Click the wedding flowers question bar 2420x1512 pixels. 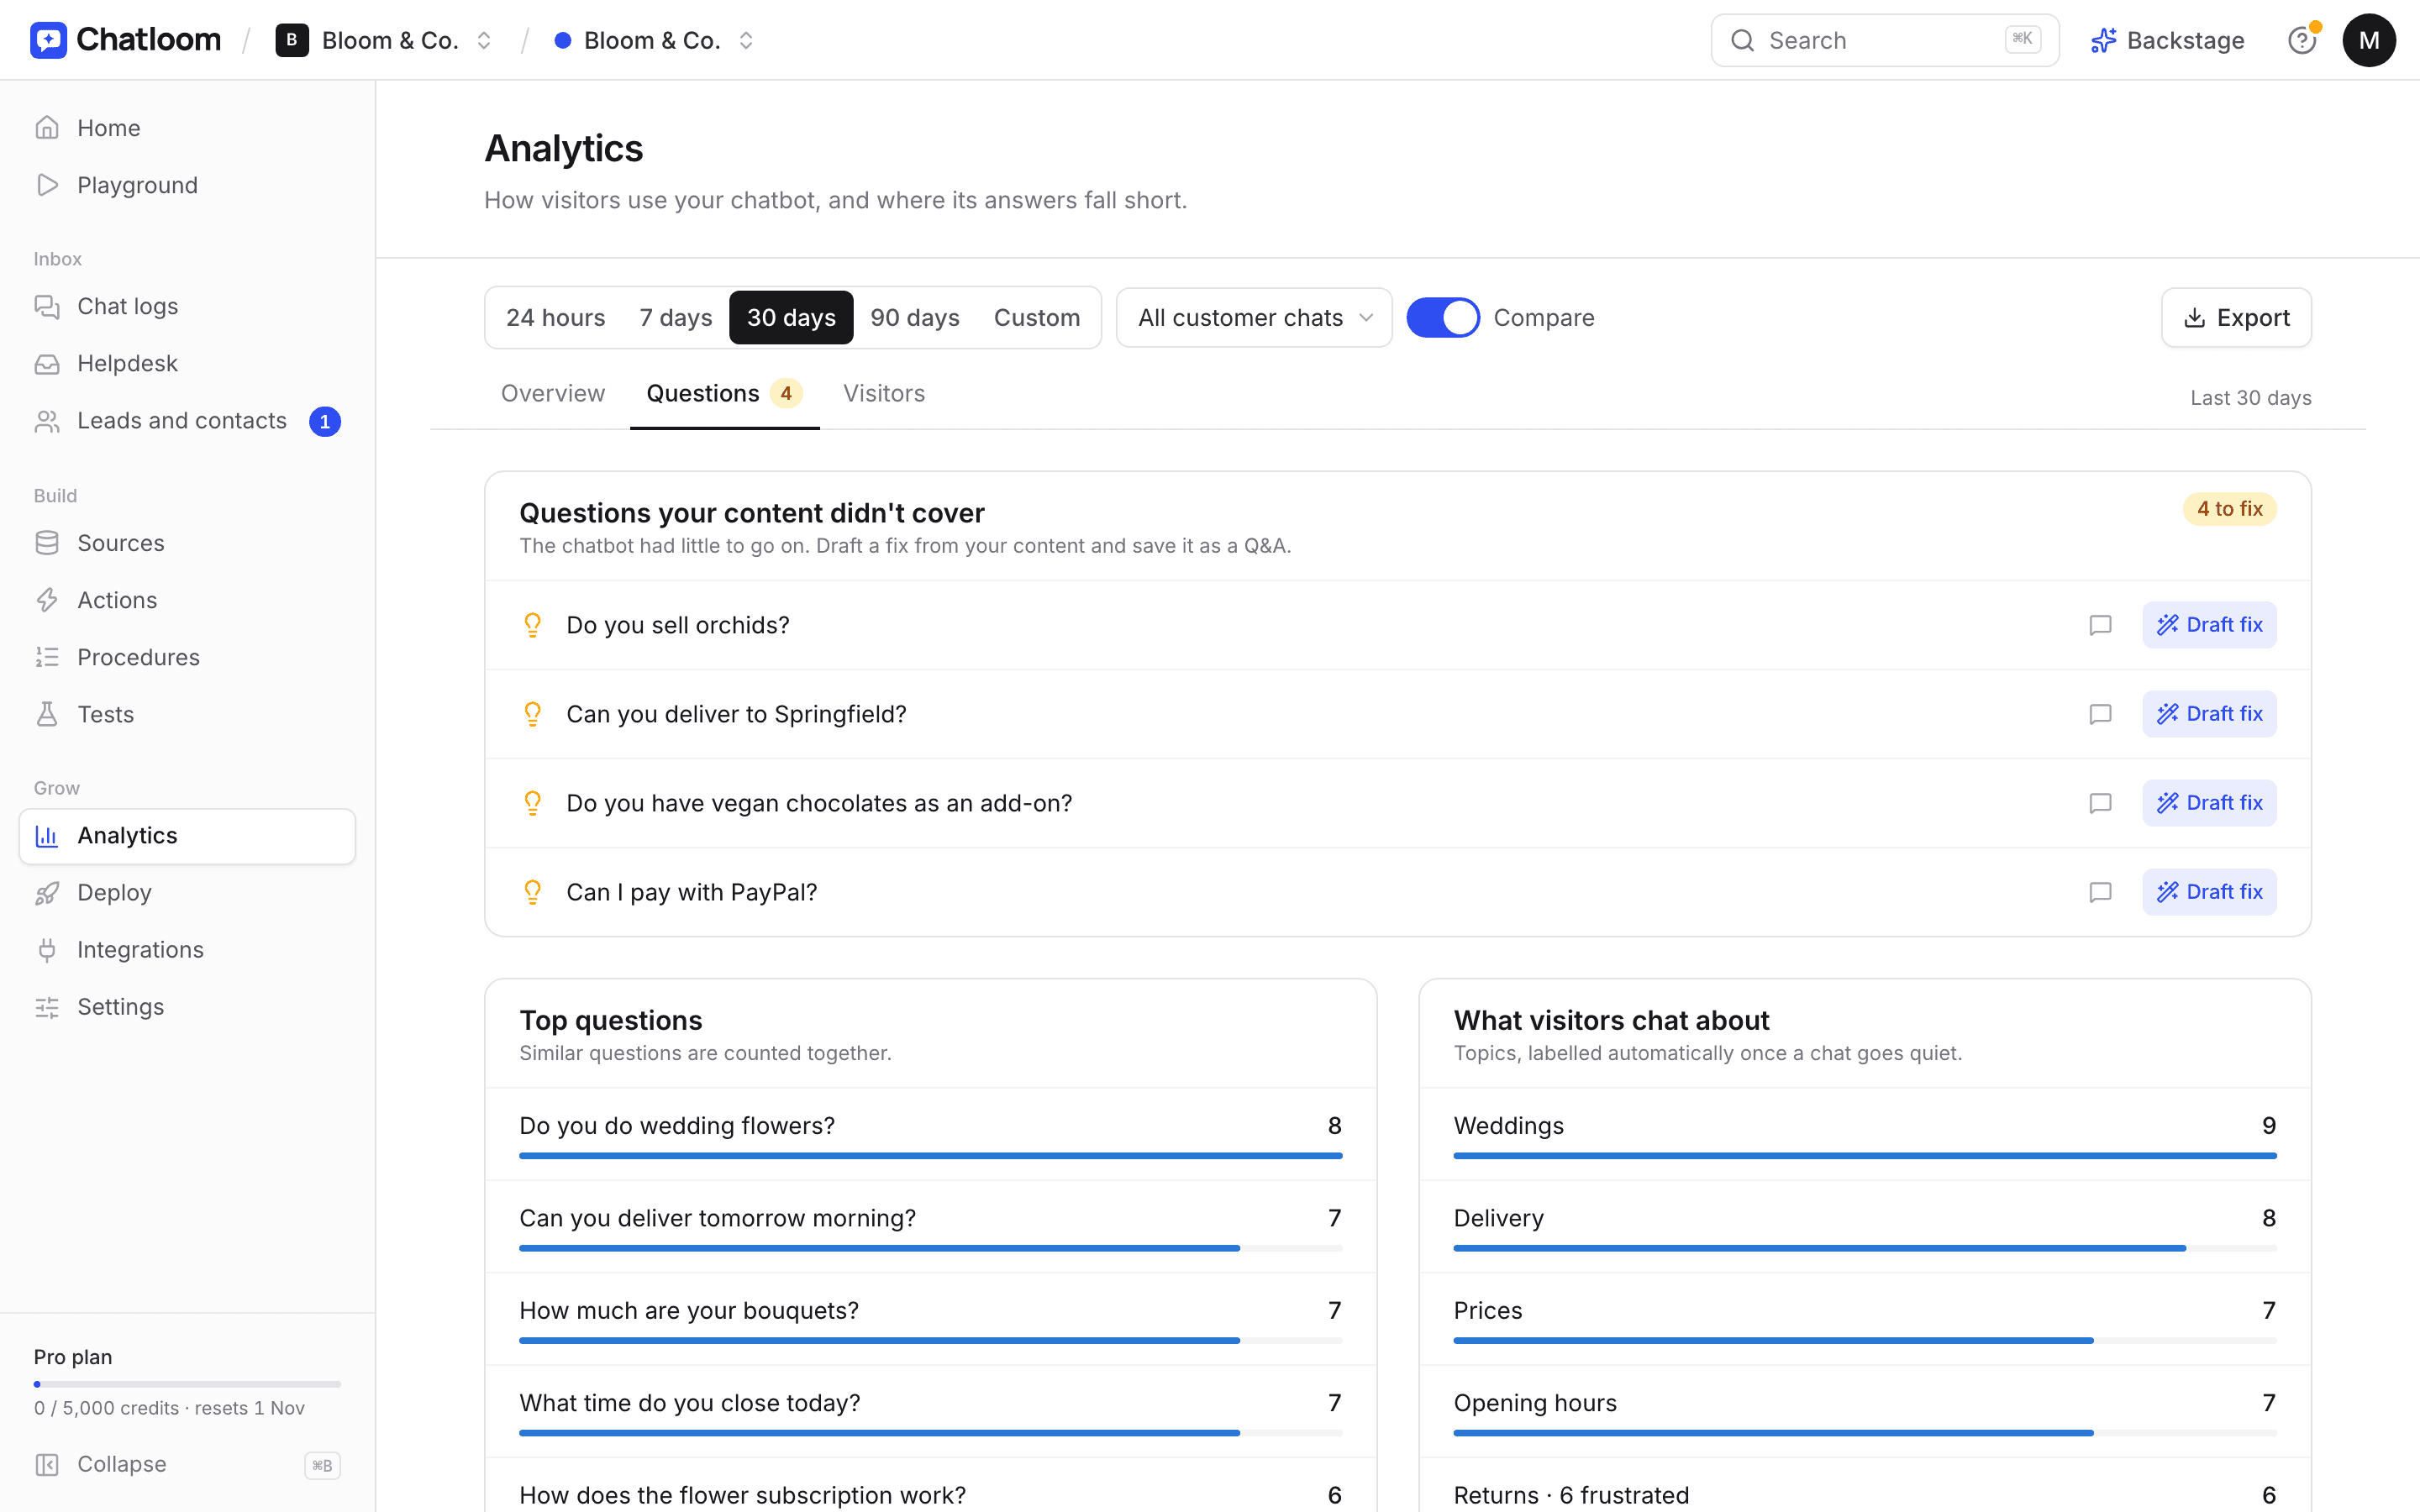(930, 1156)
